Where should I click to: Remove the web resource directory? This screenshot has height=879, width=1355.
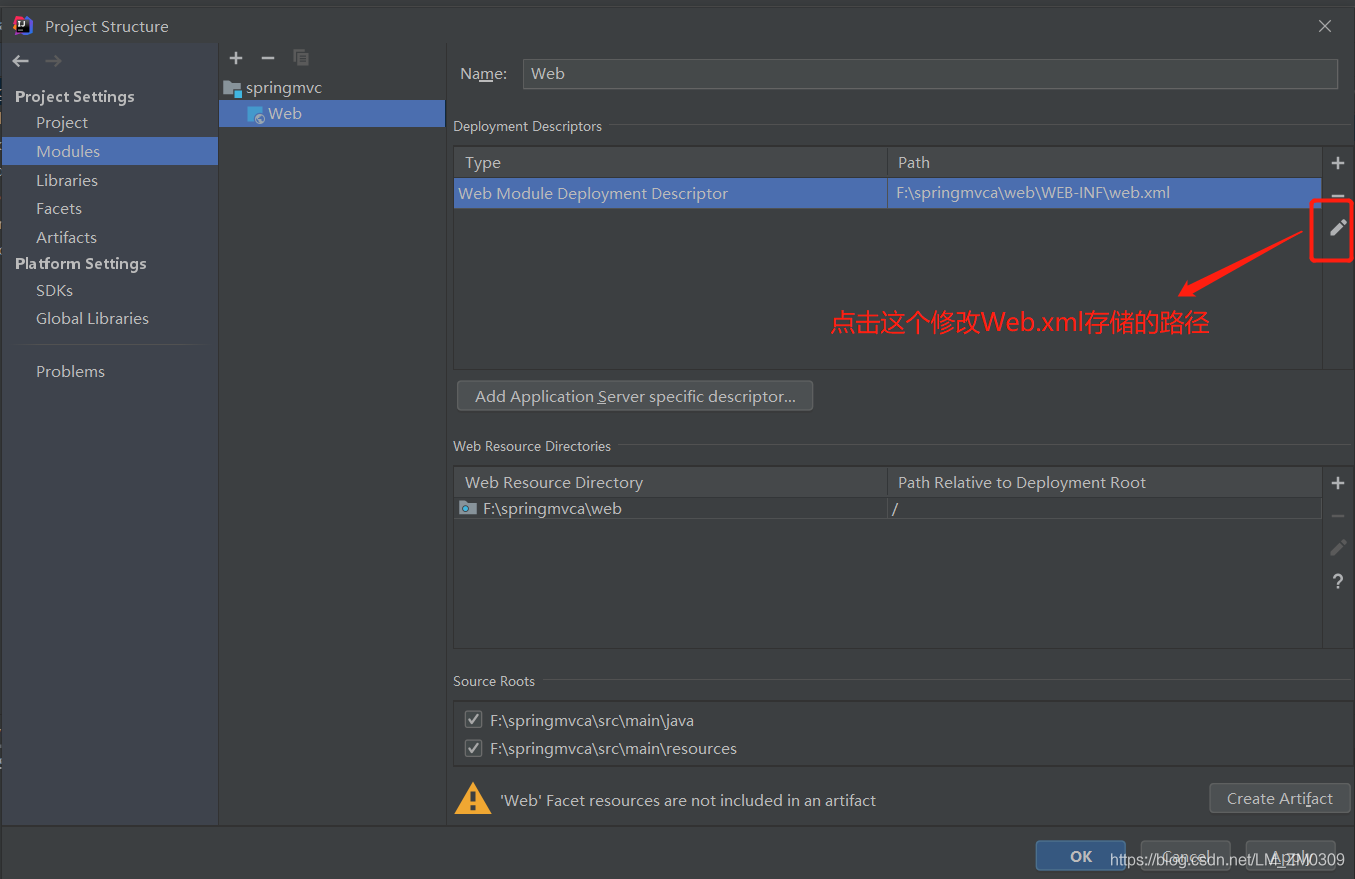[1338, 516]
